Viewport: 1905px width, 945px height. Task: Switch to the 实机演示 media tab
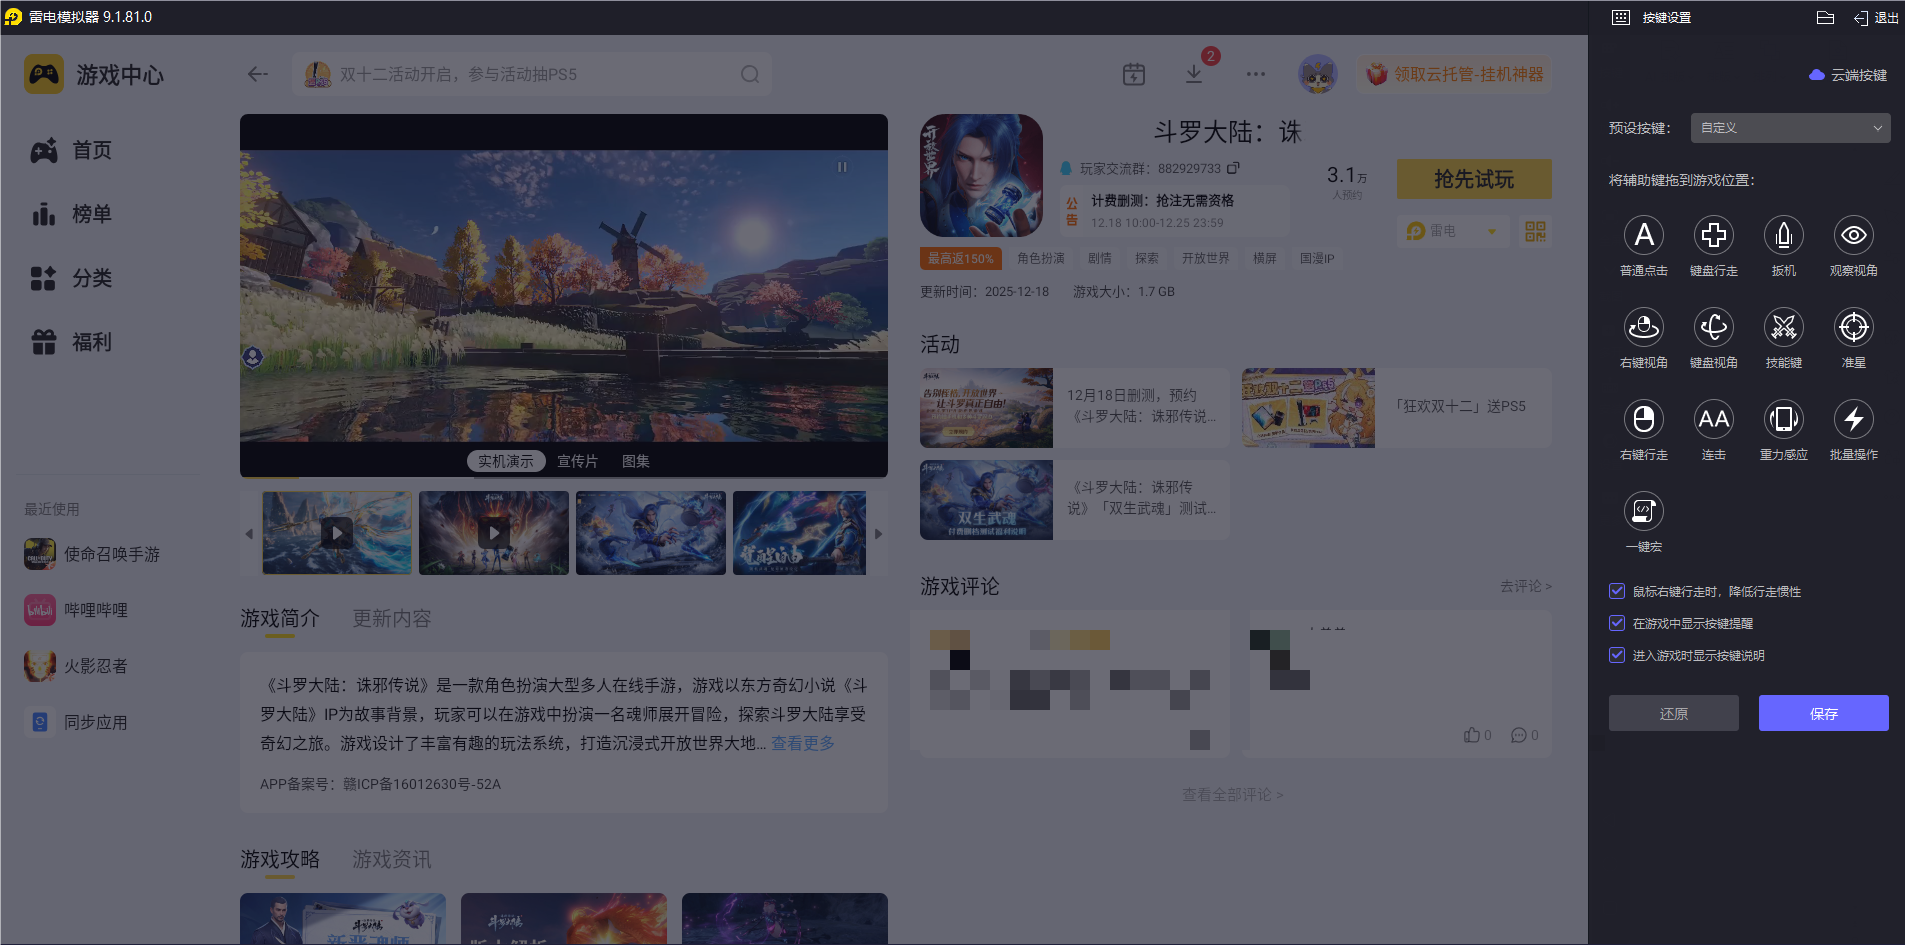[x=506, y=461]
